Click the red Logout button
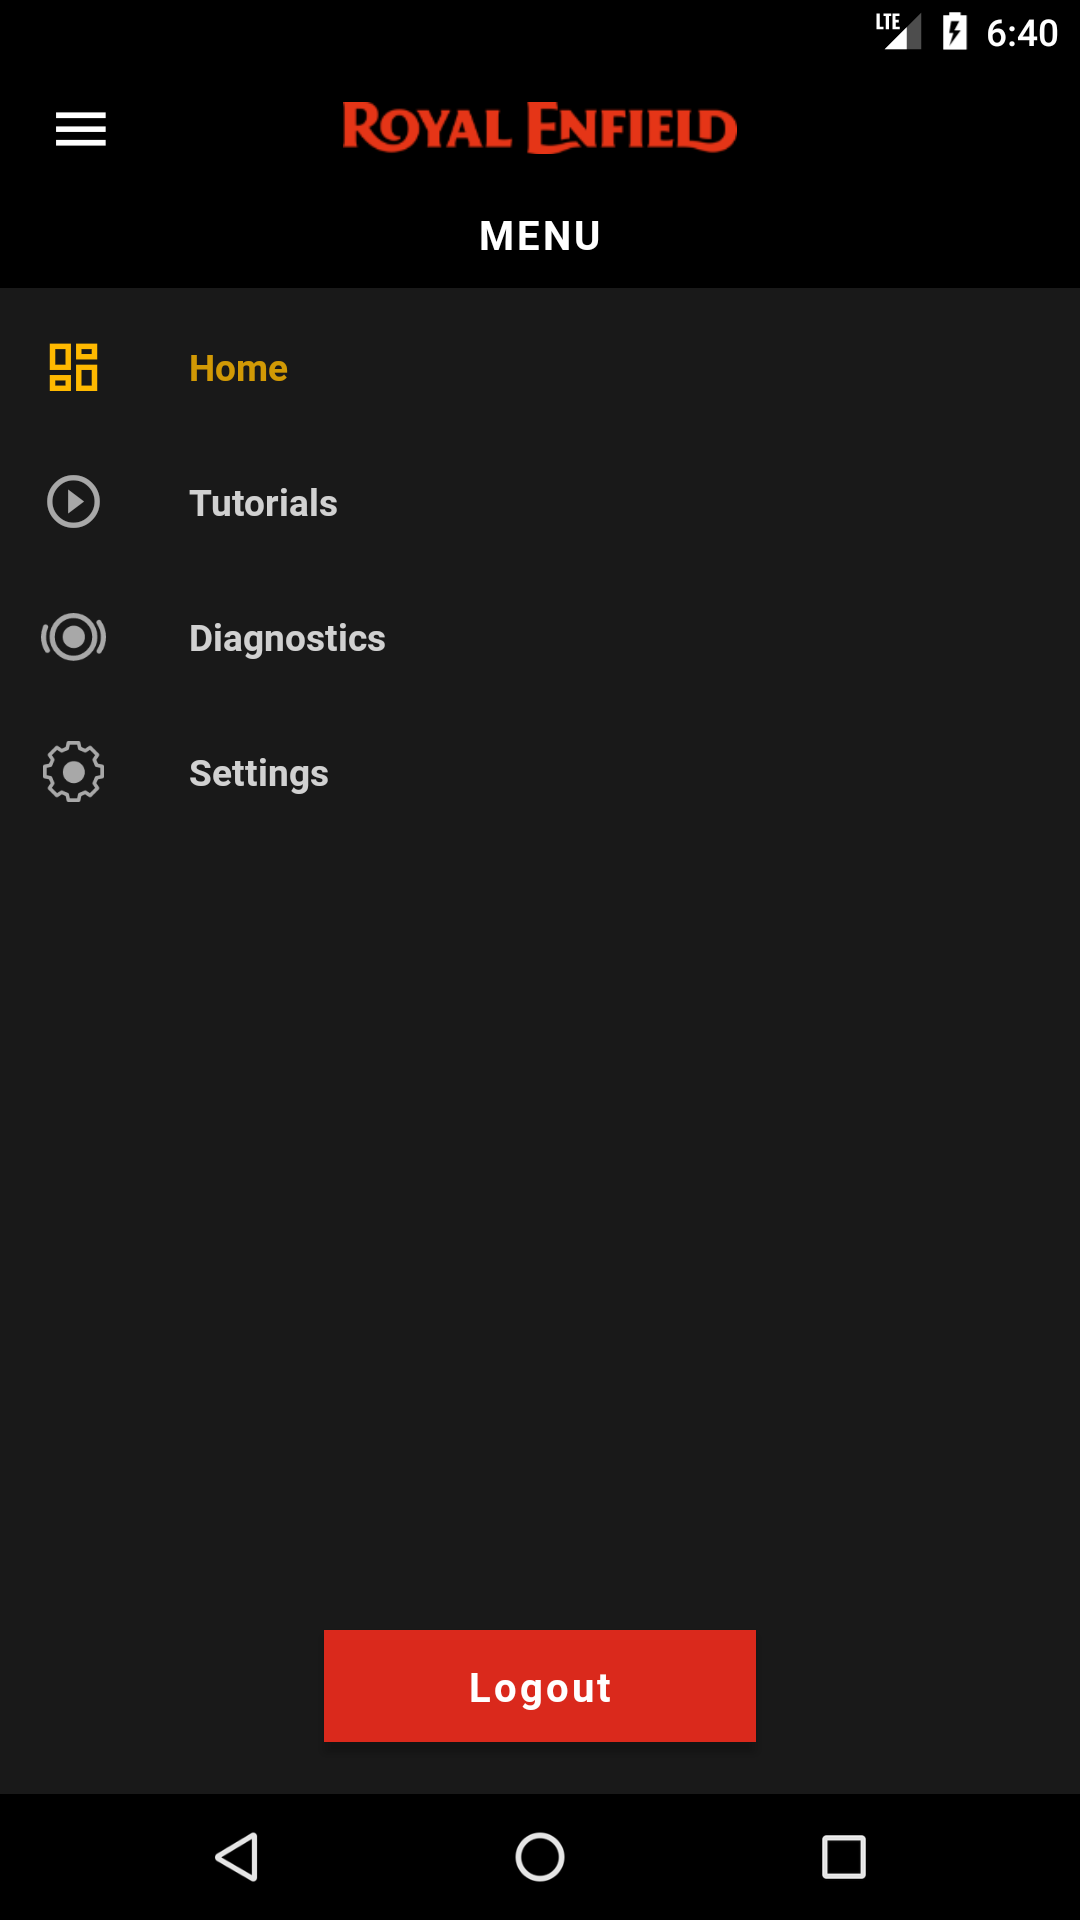Viewport: 1080px width, 1920px height. [x=540, y=1686]
